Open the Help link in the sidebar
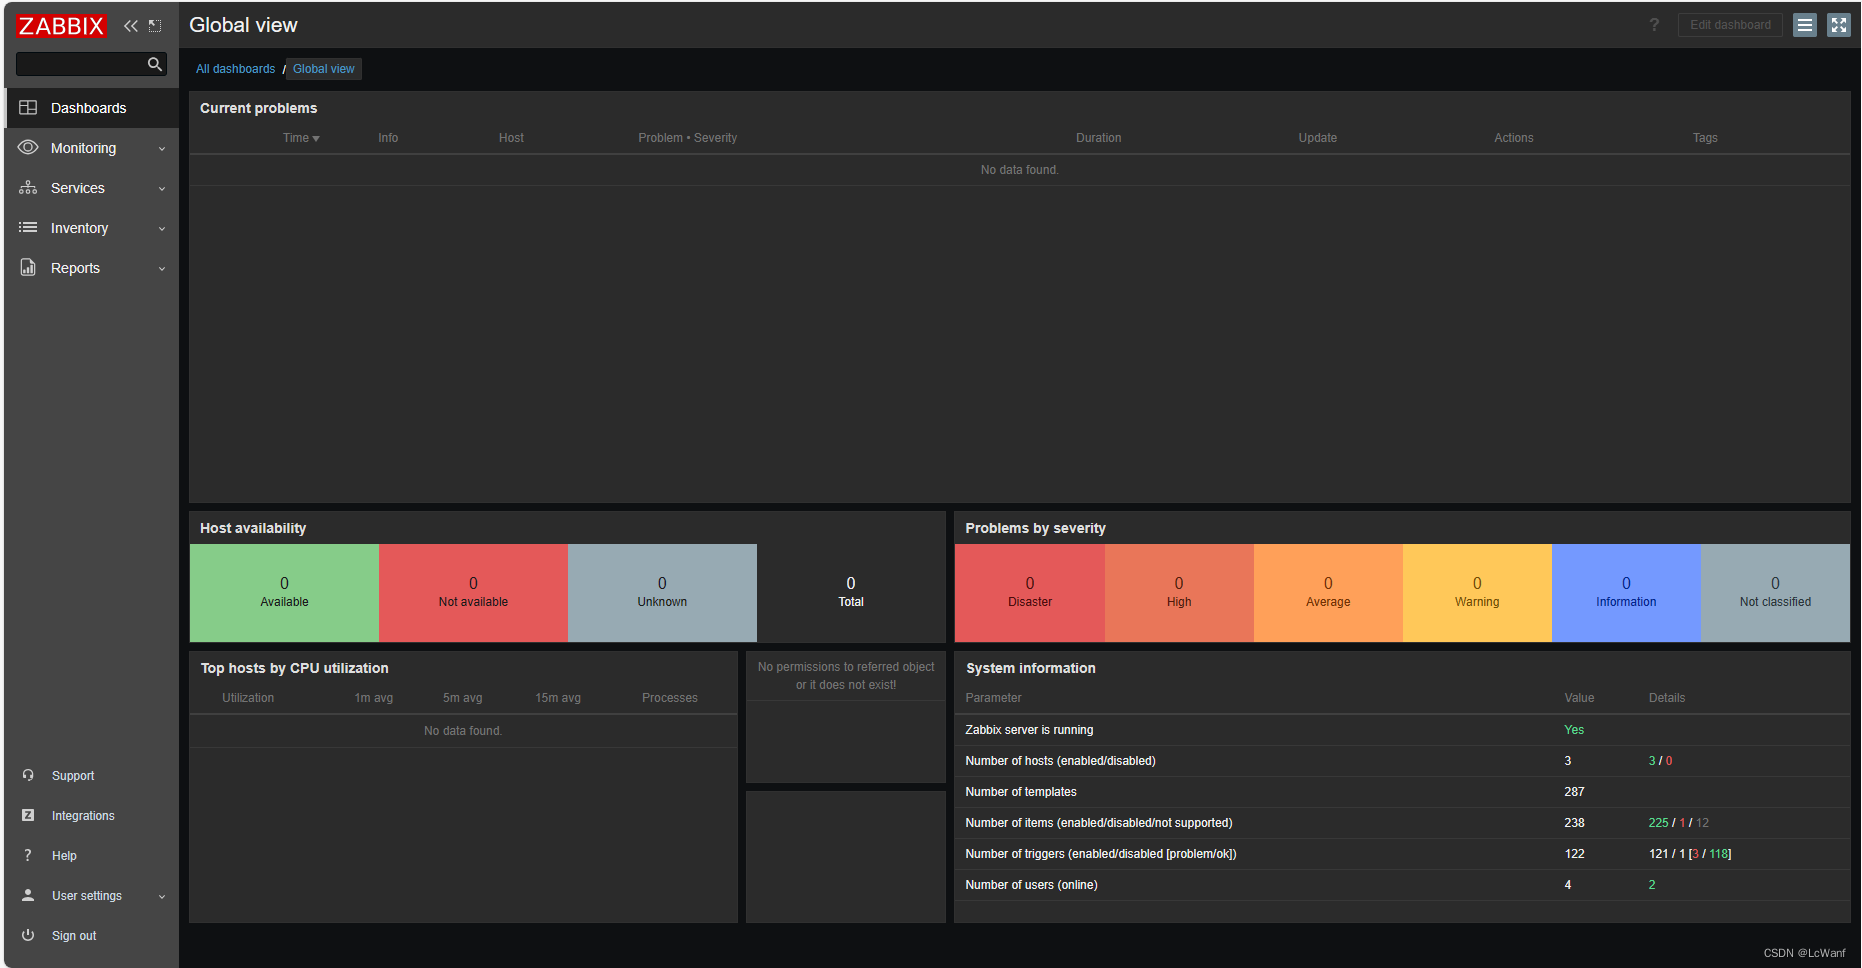 click(64, 856)
